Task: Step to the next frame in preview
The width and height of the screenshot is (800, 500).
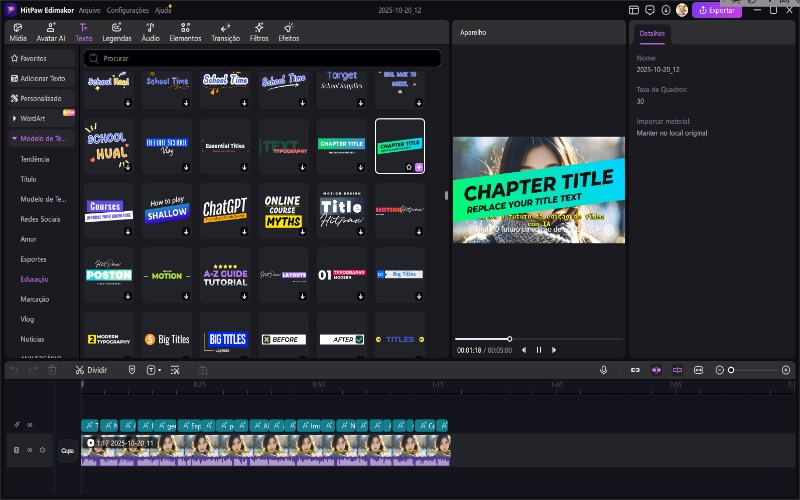Action: pyautogui.click(x=554, y=350)
